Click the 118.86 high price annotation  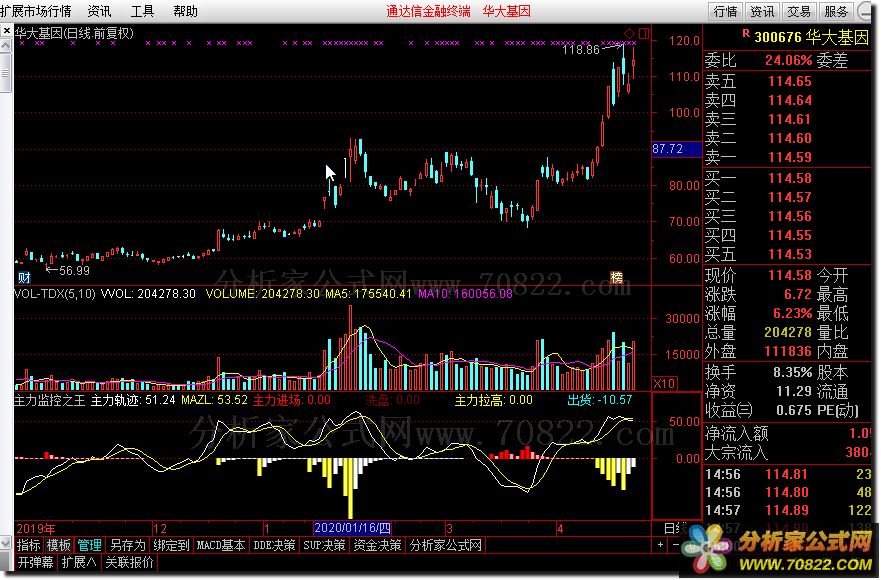click(x=580, y=49)
